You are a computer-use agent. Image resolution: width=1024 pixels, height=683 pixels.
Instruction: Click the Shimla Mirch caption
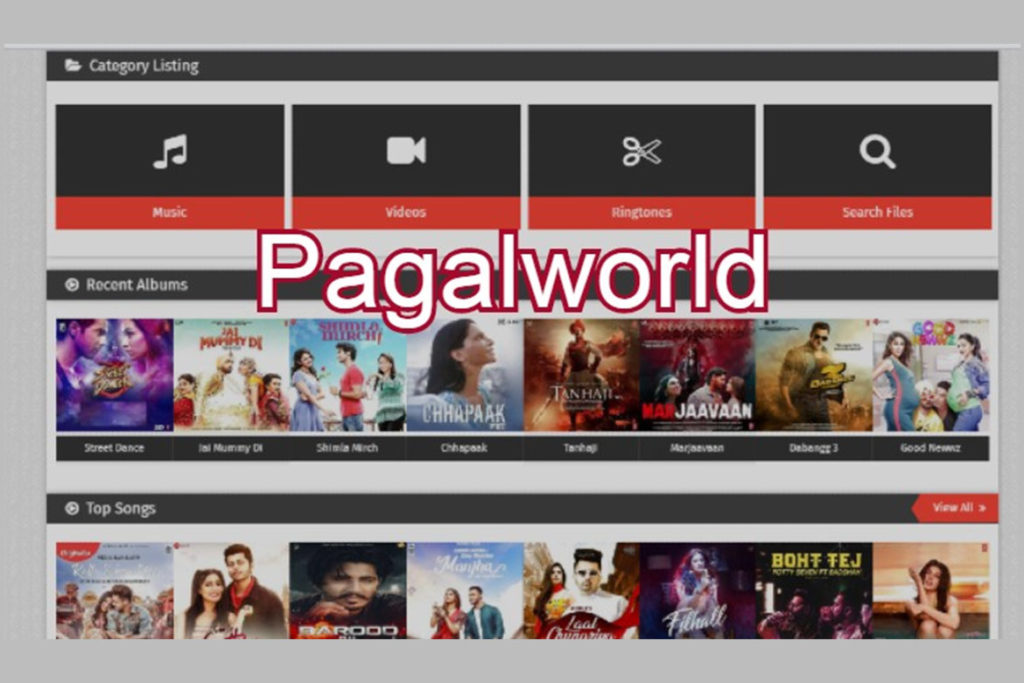point(347,448)
